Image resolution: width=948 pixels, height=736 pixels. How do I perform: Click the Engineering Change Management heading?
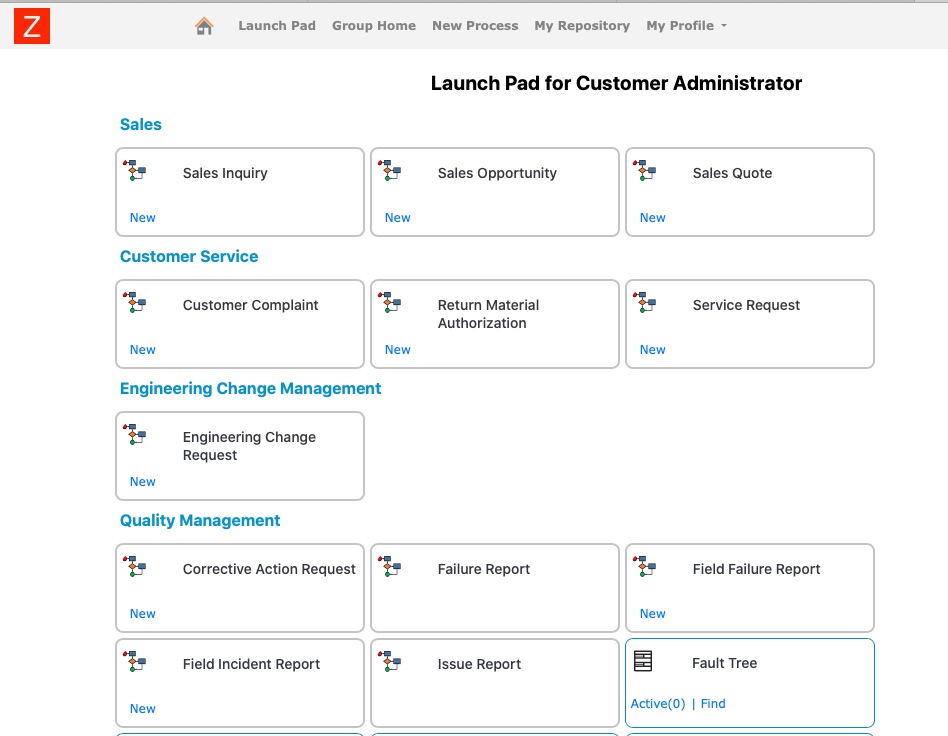pos(250,388)
